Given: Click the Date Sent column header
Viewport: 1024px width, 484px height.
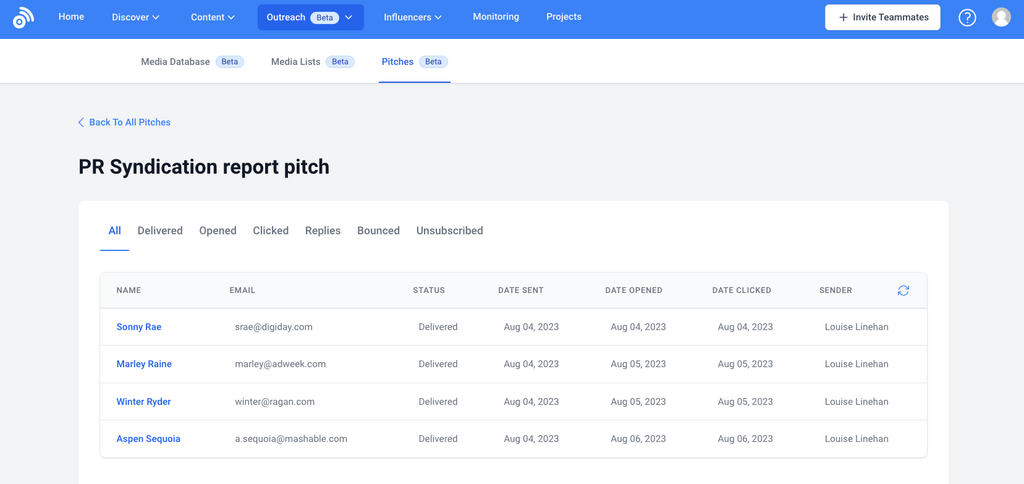Looking at the screenshot, I should [520, 291].
